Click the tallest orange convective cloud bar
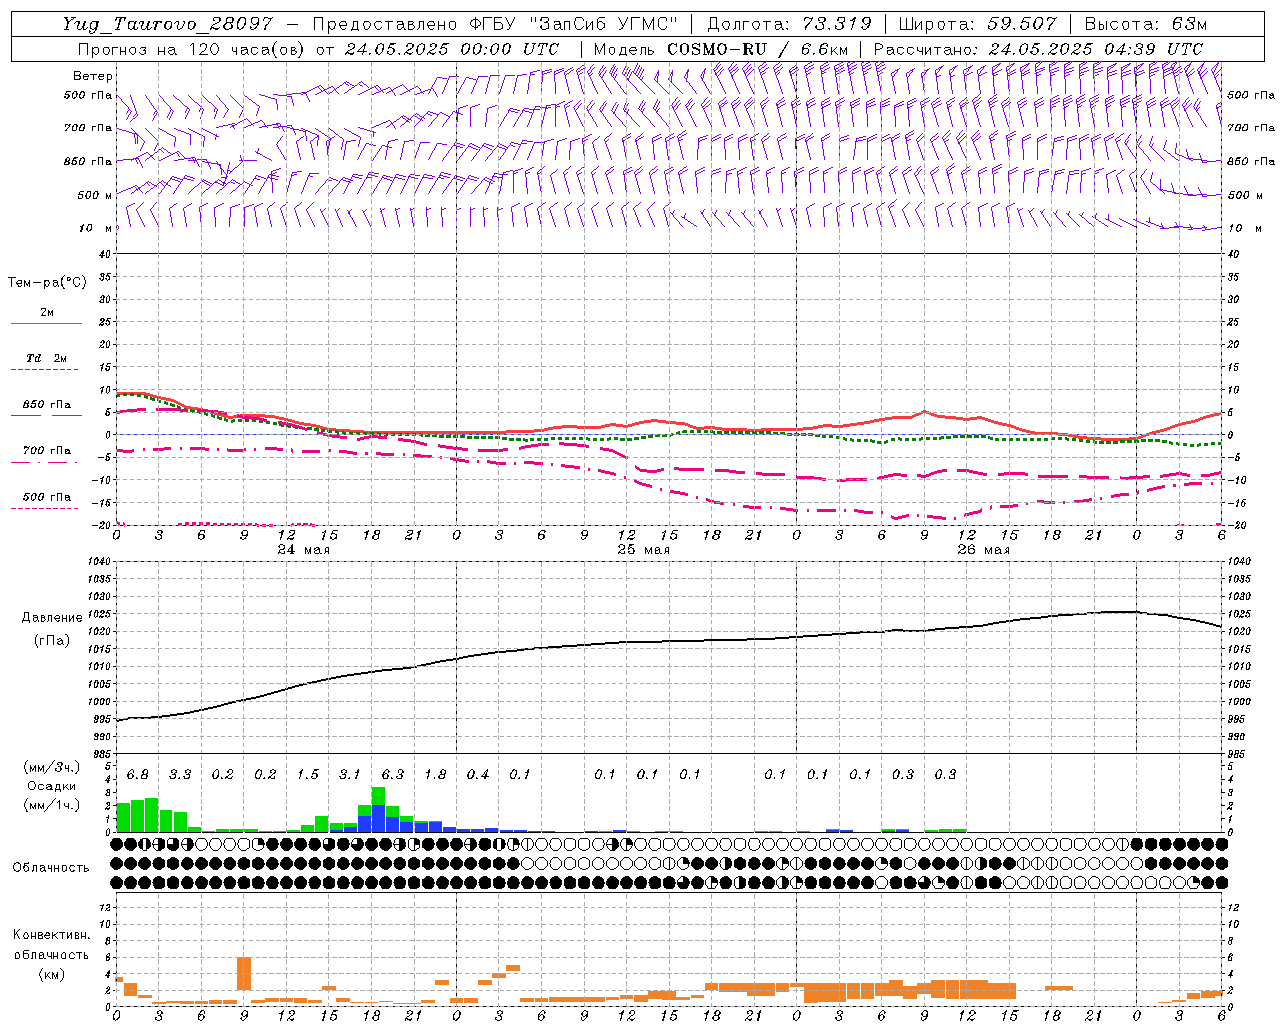The height and width of the screenshot is (1024, 1280). point(244,974)
